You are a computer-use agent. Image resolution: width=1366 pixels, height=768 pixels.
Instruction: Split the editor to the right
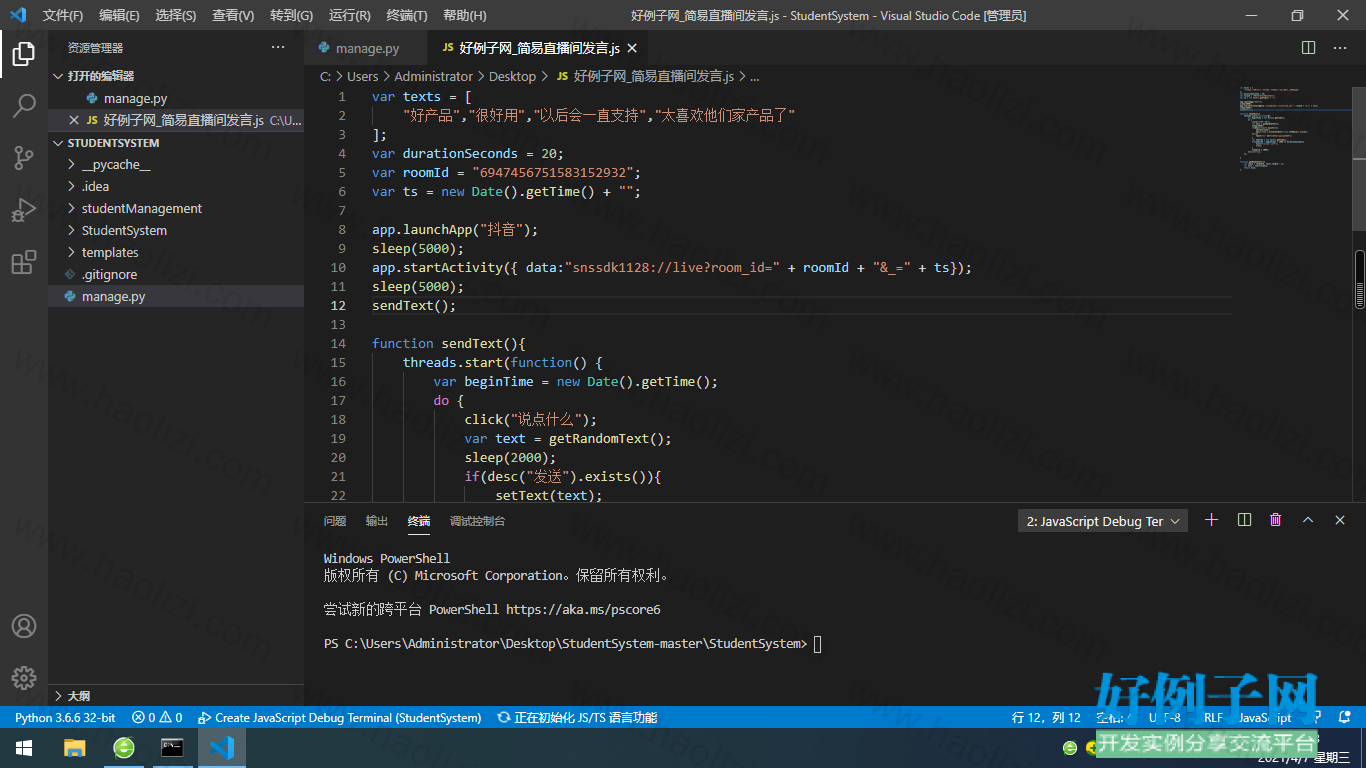(1308, 48)
